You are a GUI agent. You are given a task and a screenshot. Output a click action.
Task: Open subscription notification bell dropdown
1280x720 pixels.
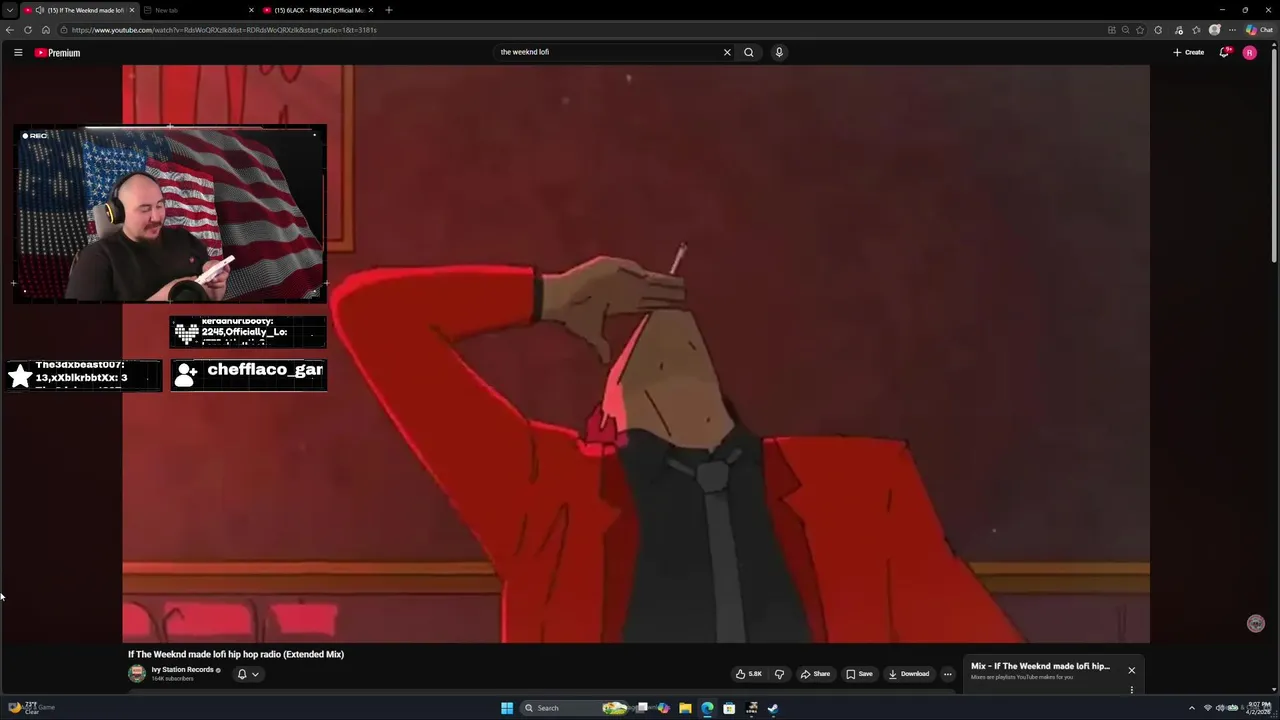[248, 674]
